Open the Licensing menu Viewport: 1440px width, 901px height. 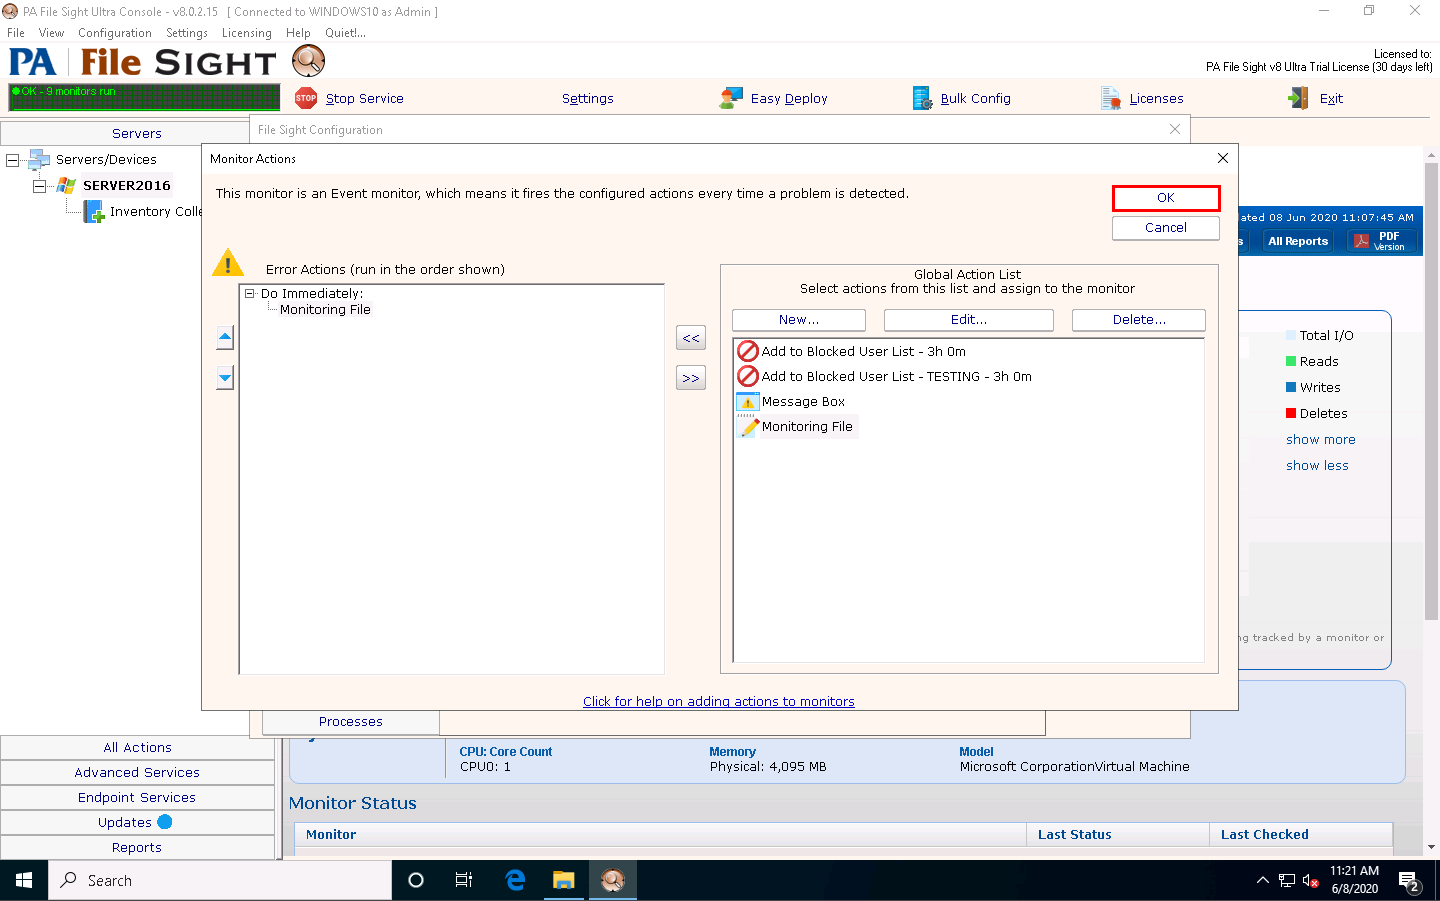point(247,33)
